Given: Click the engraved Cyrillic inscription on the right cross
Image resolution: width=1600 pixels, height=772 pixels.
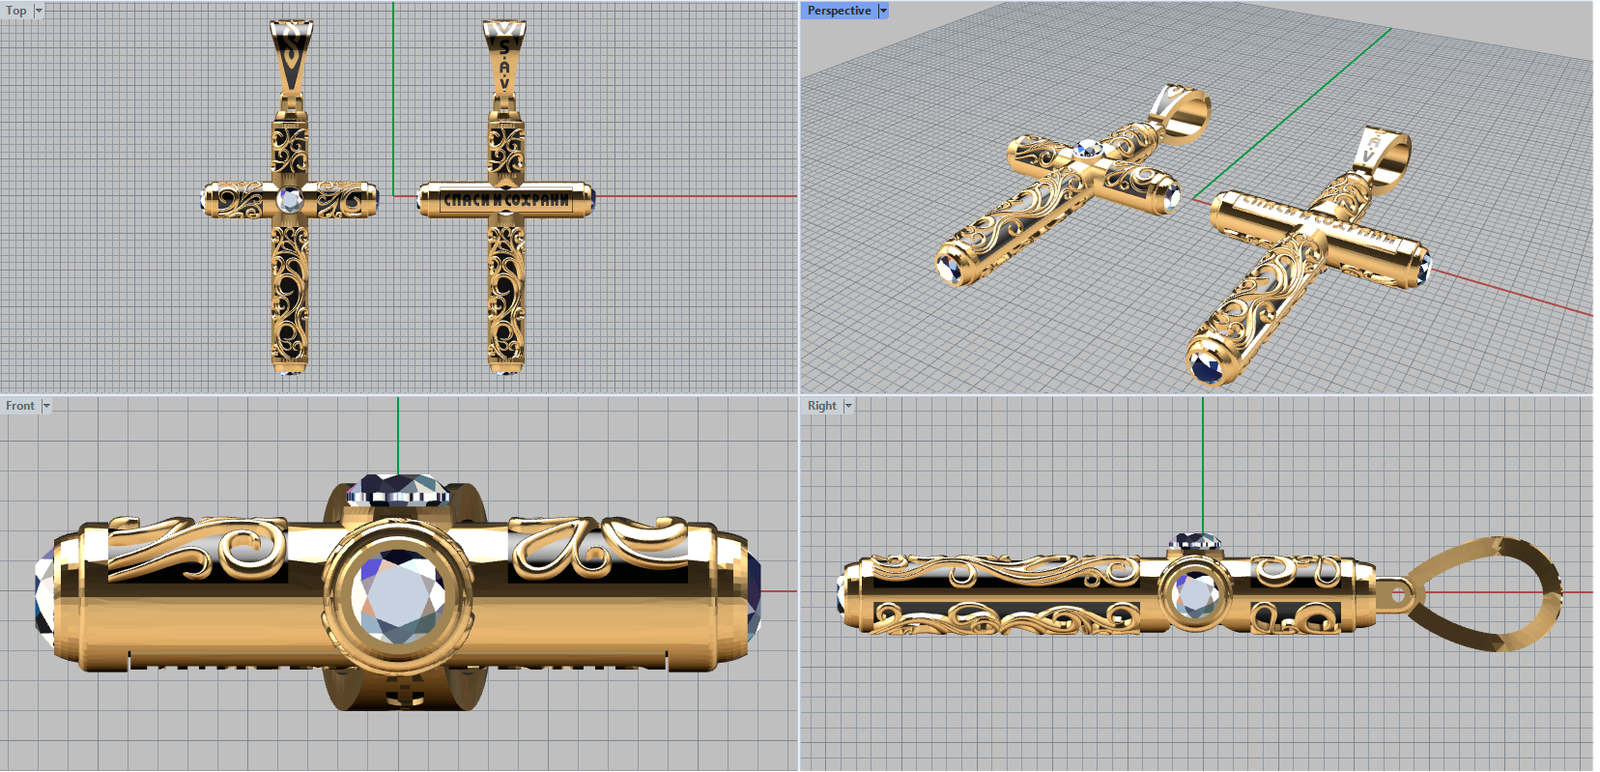Looking at the screenshot, I should coord(506,200).
